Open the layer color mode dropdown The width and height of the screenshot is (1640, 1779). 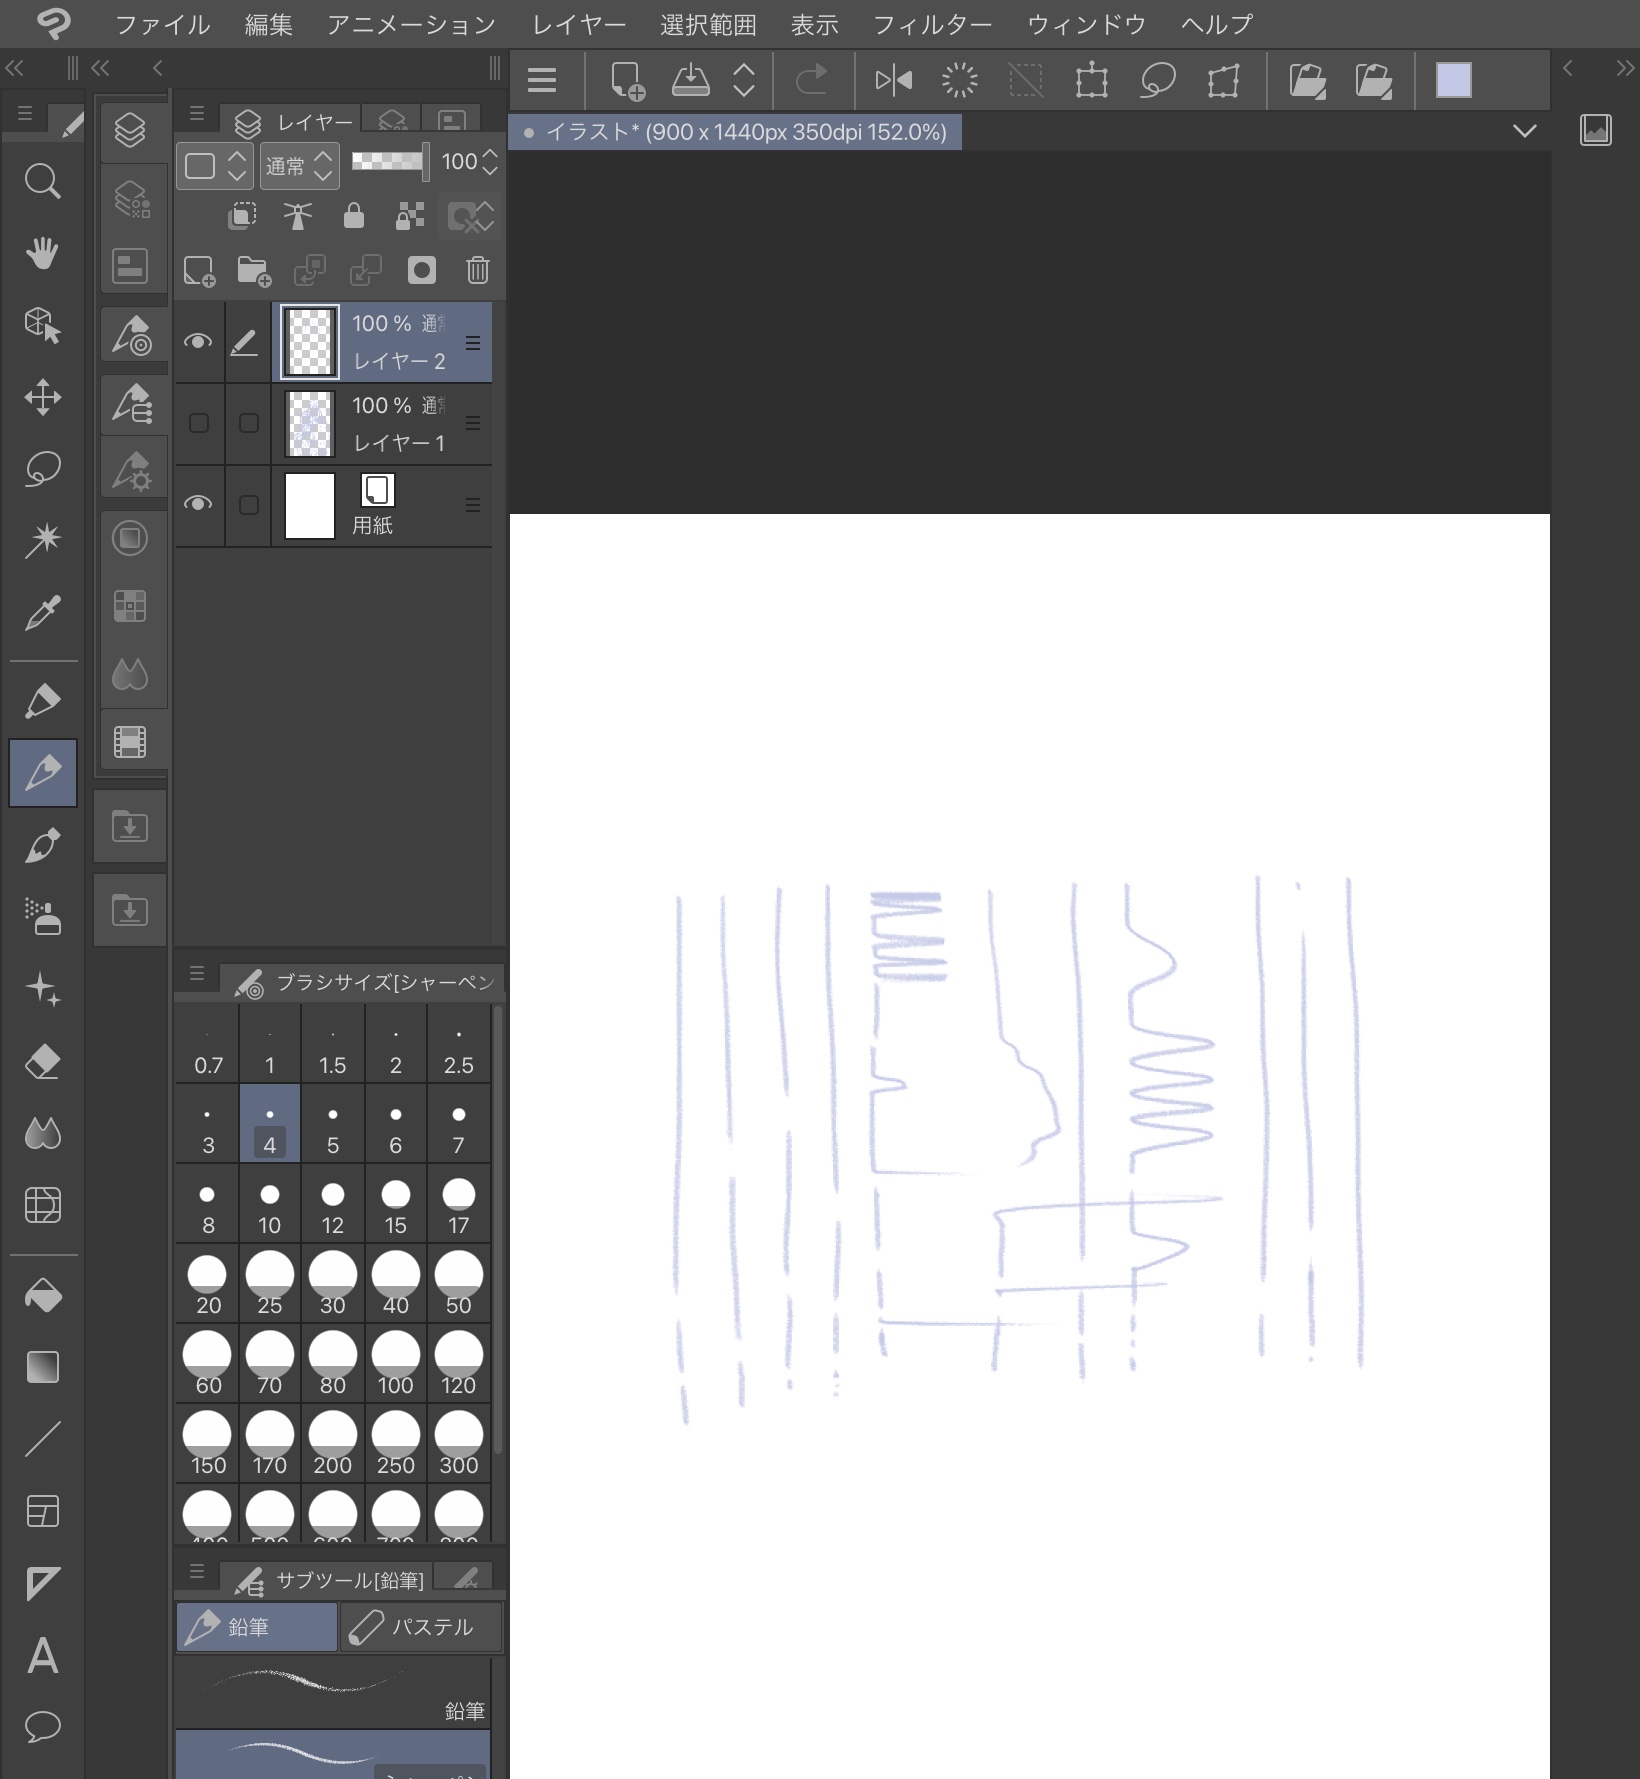click(215, 165)
